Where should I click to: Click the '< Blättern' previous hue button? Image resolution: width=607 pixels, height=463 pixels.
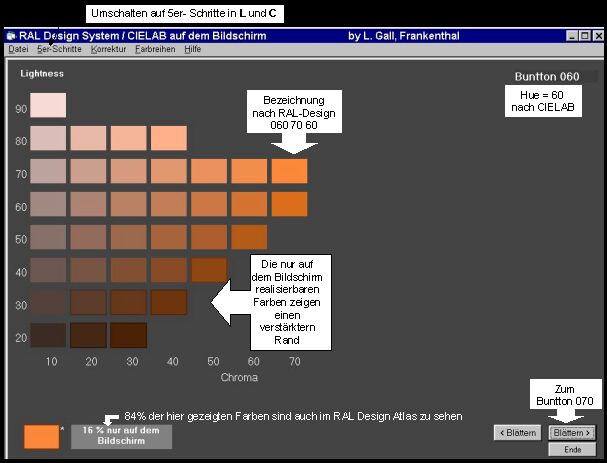(518, 433)
